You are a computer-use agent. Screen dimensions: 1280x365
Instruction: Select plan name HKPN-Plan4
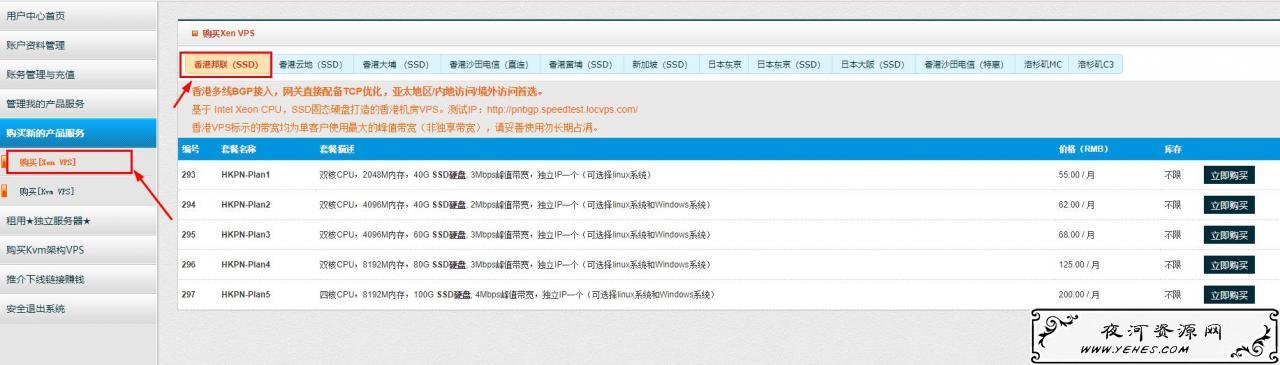pos(246,265)
